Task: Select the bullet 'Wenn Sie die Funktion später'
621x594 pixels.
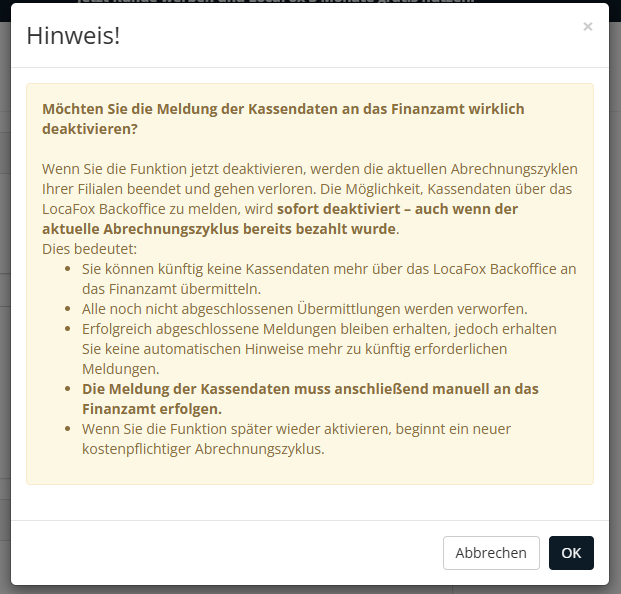Action: pyautogui.click(x=296, y=429)
